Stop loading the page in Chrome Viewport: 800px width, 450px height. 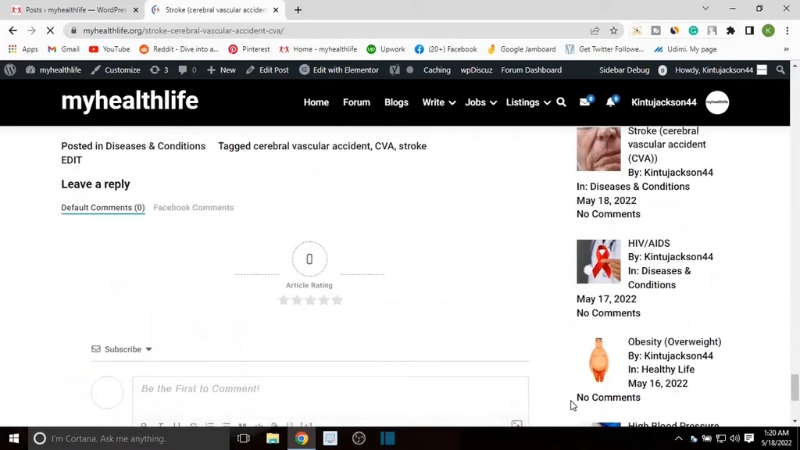(x=50, y=31)
